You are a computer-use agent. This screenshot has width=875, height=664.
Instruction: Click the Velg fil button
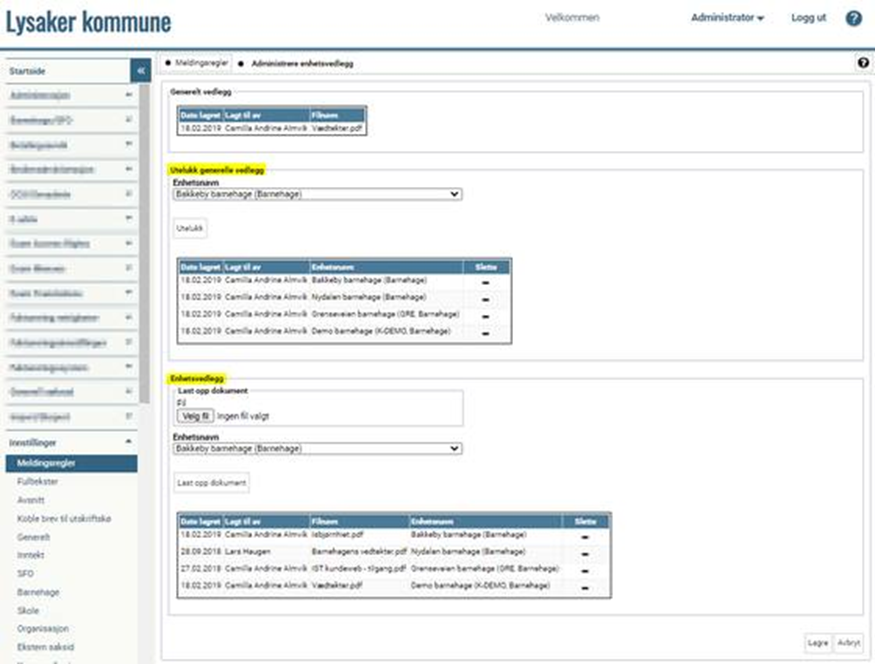[194, 415]
